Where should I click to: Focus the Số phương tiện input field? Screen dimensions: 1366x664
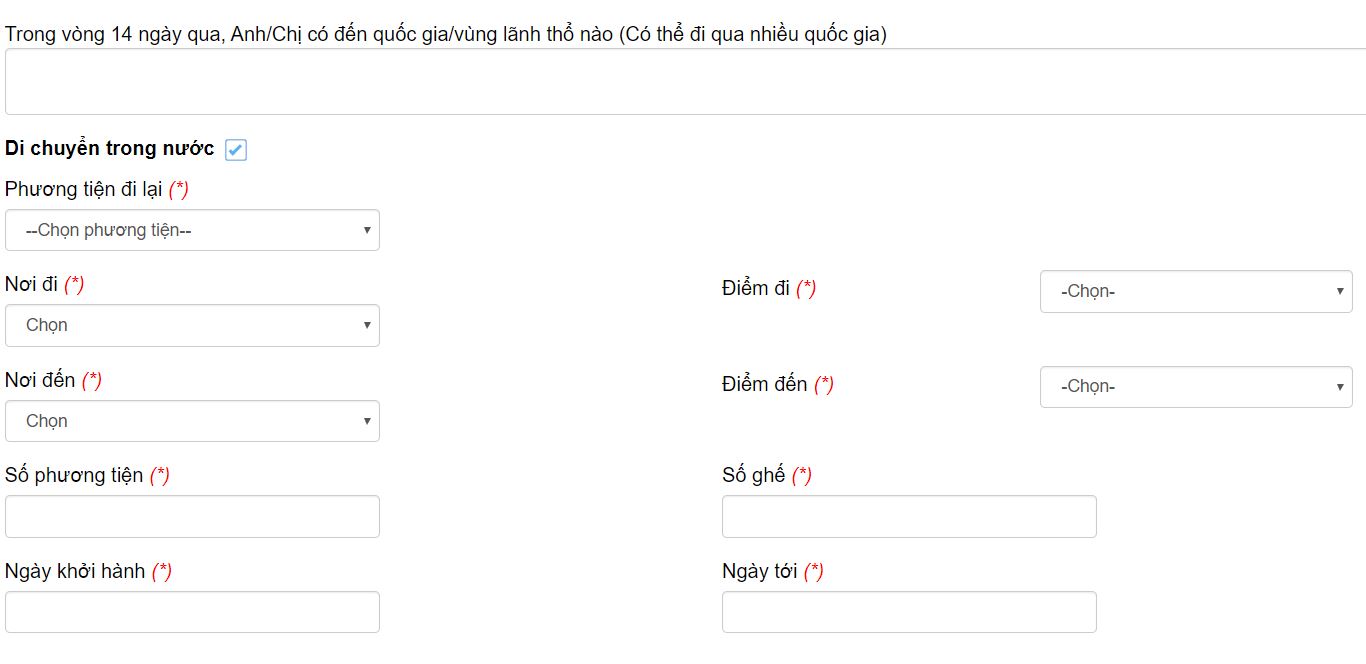click(192, 516)
